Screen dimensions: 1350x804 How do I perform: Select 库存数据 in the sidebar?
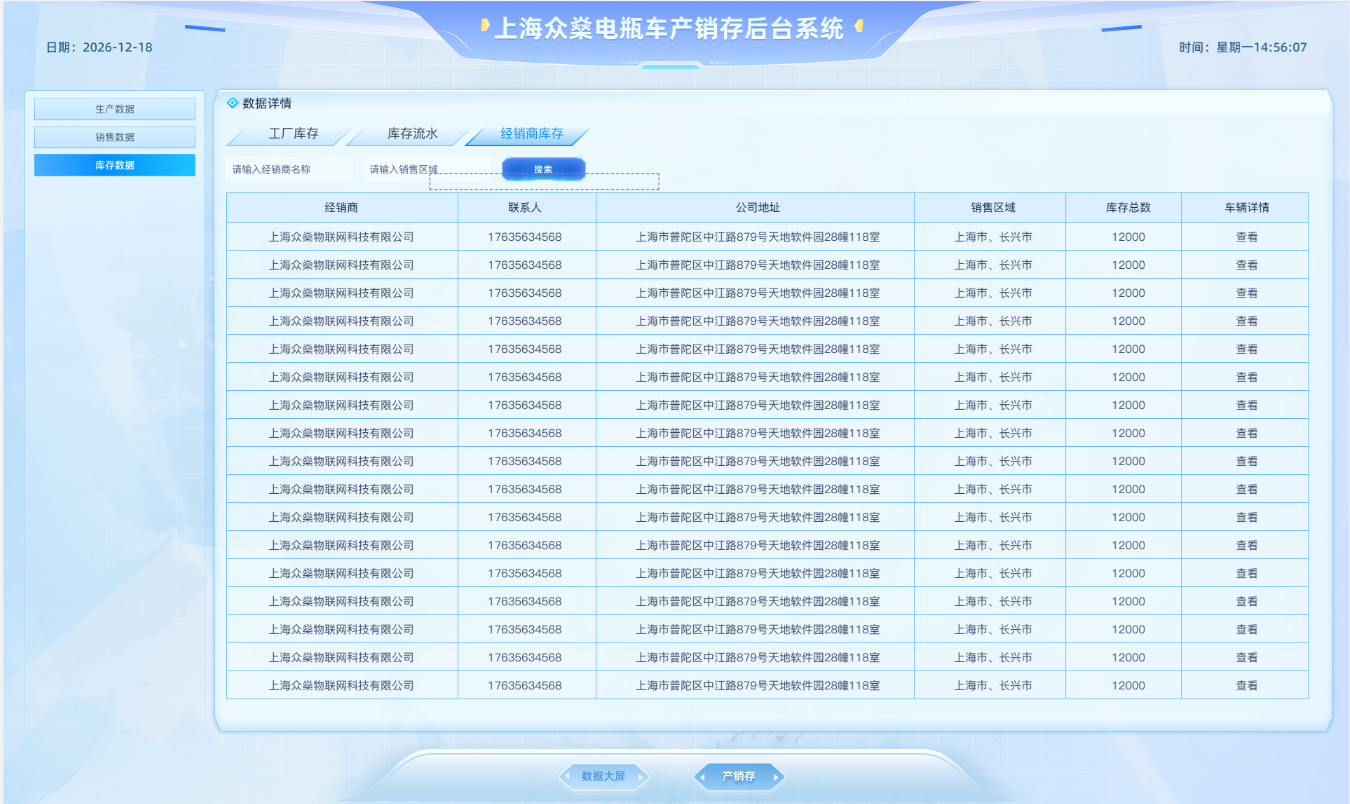(x=115, y=165)
